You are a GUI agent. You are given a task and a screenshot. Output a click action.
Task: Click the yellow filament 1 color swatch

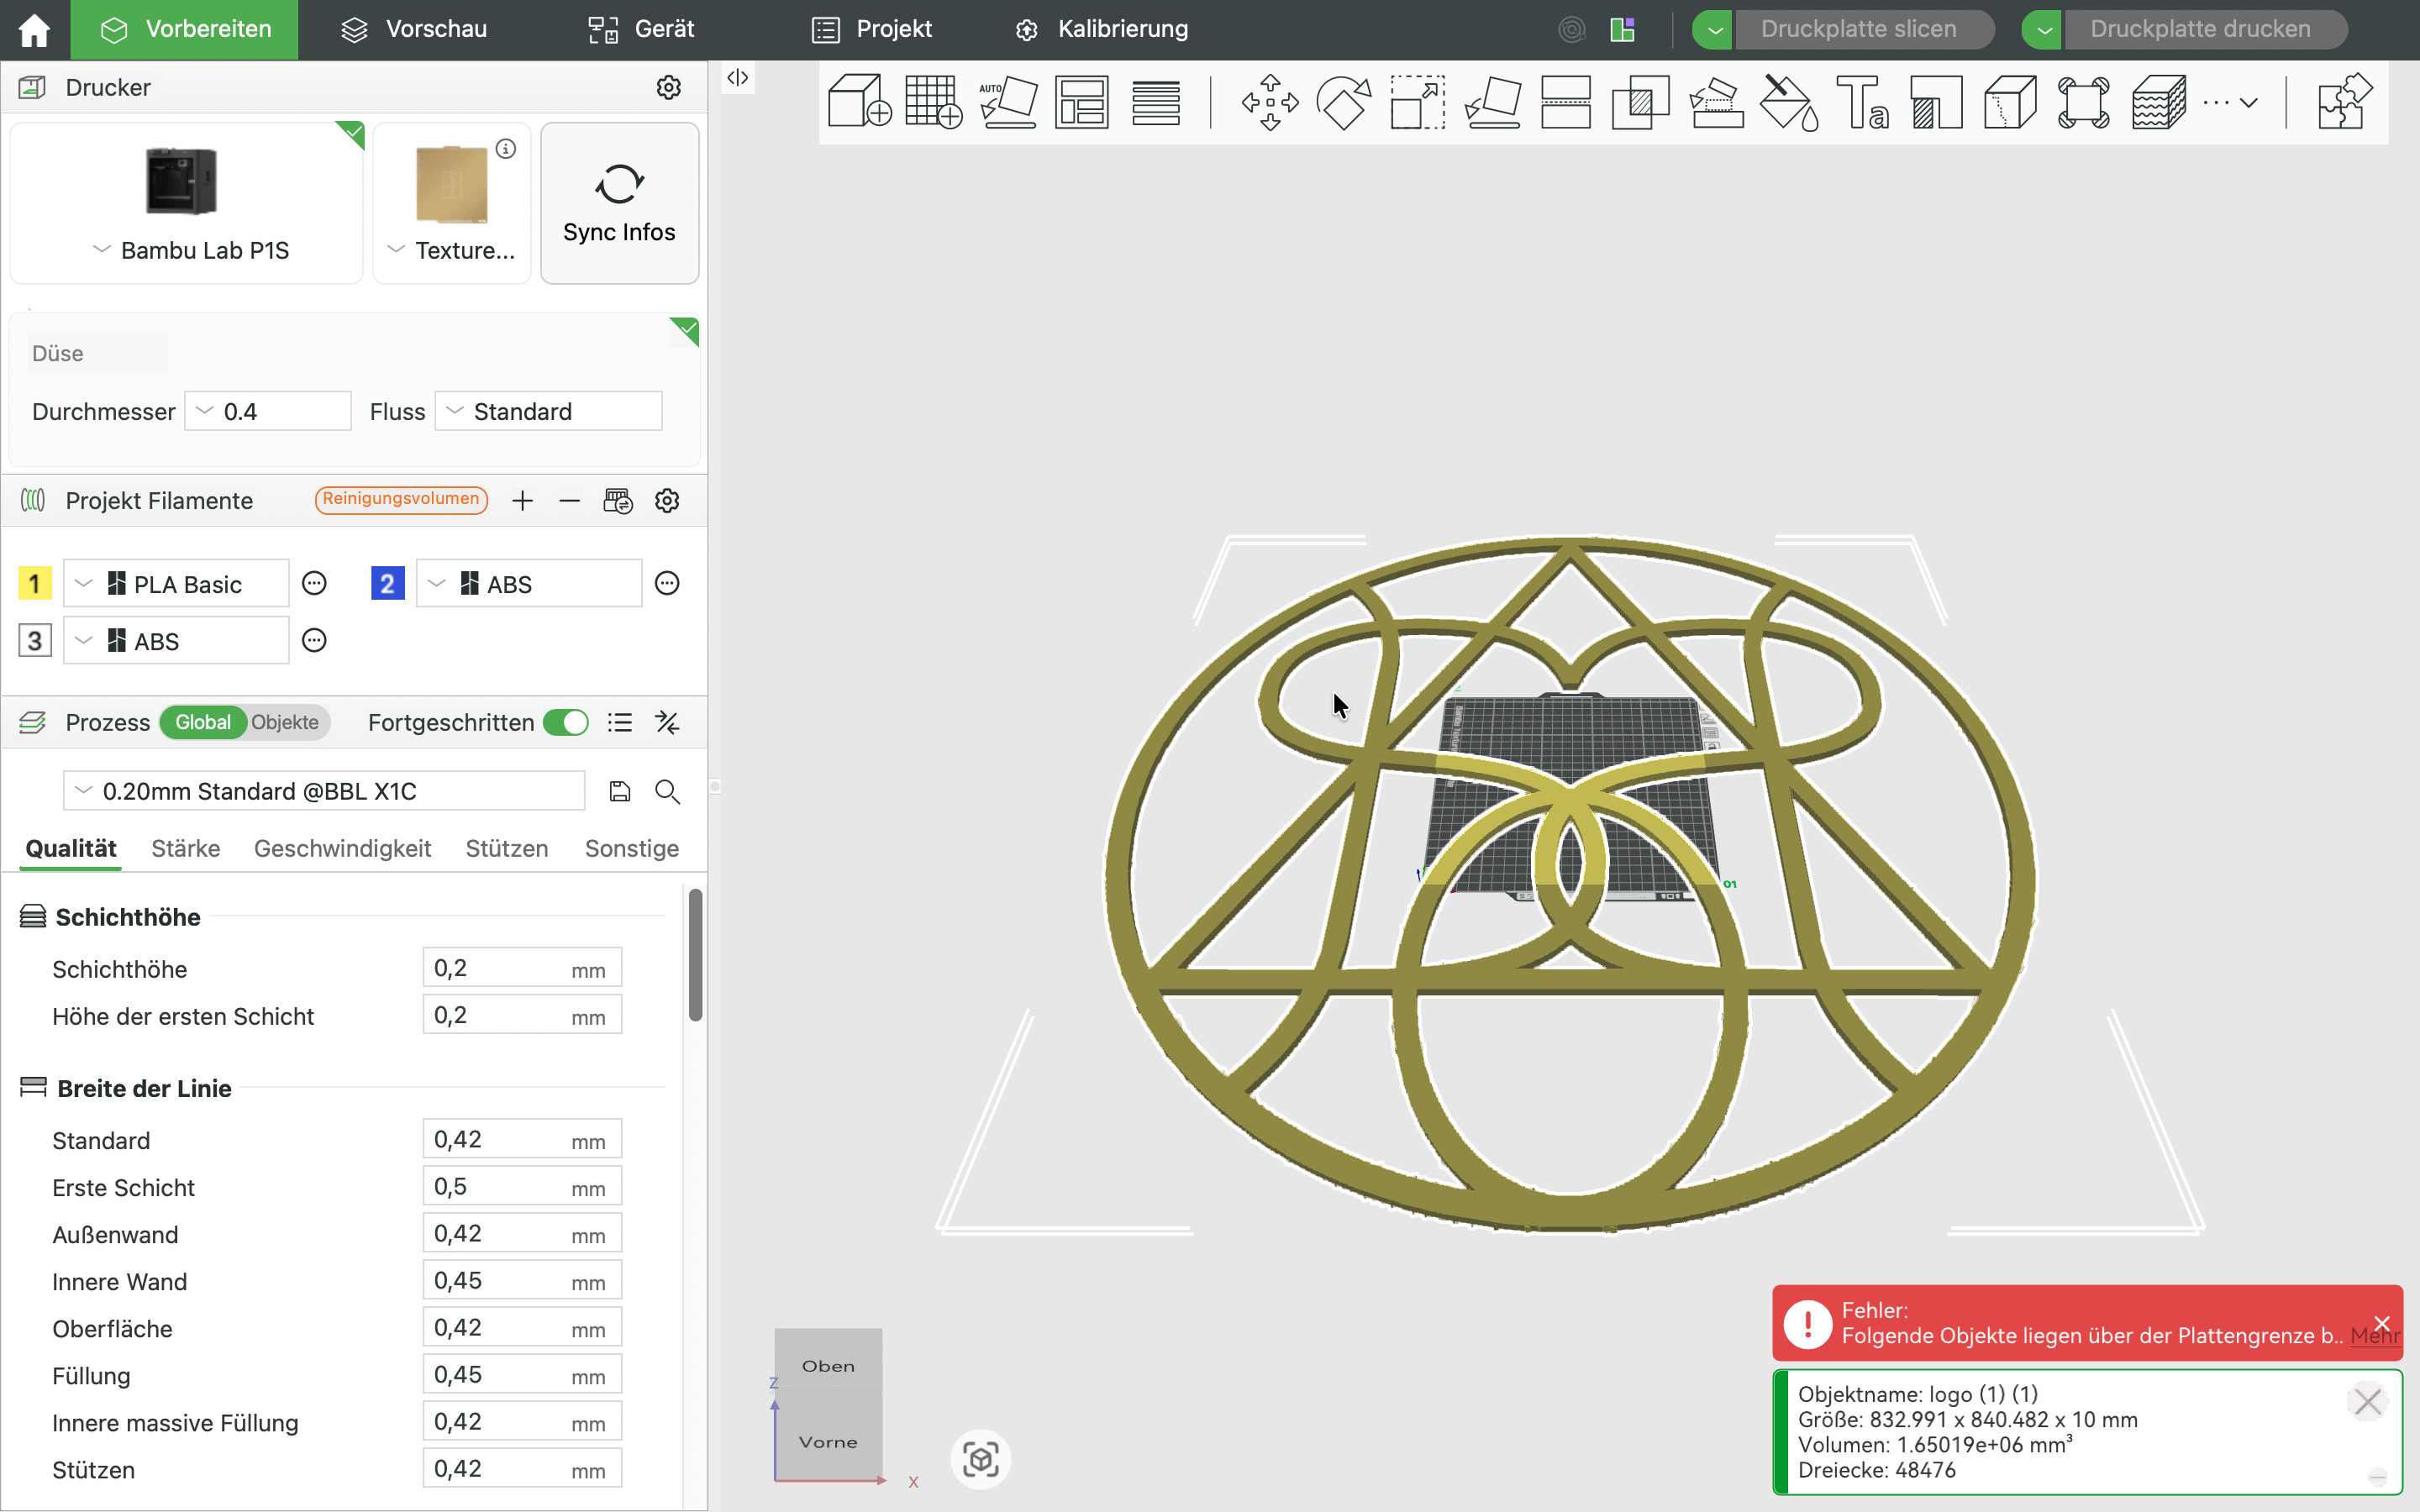[x=35, y=583]
